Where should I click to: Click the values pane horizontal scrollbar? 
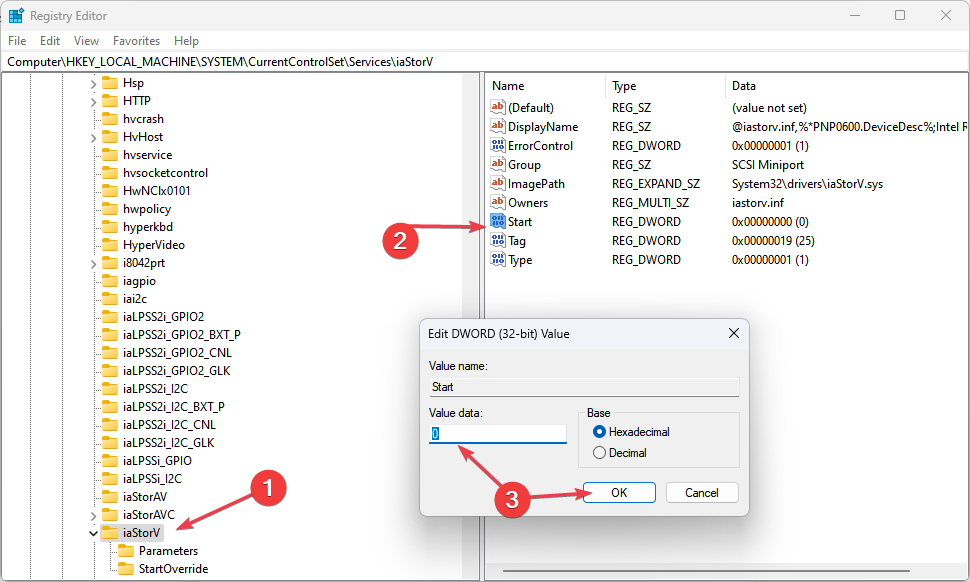(x=706, y=571)
